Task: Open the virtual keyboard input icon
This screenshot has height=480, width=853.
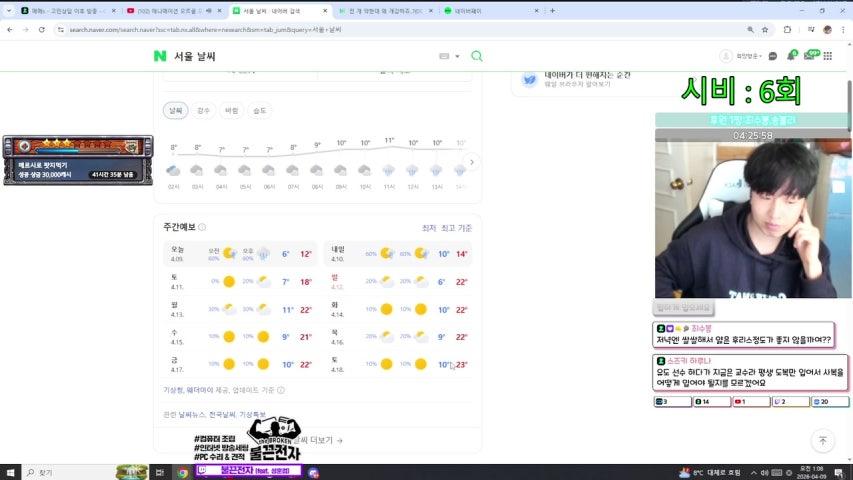Action: coord(444,56)
